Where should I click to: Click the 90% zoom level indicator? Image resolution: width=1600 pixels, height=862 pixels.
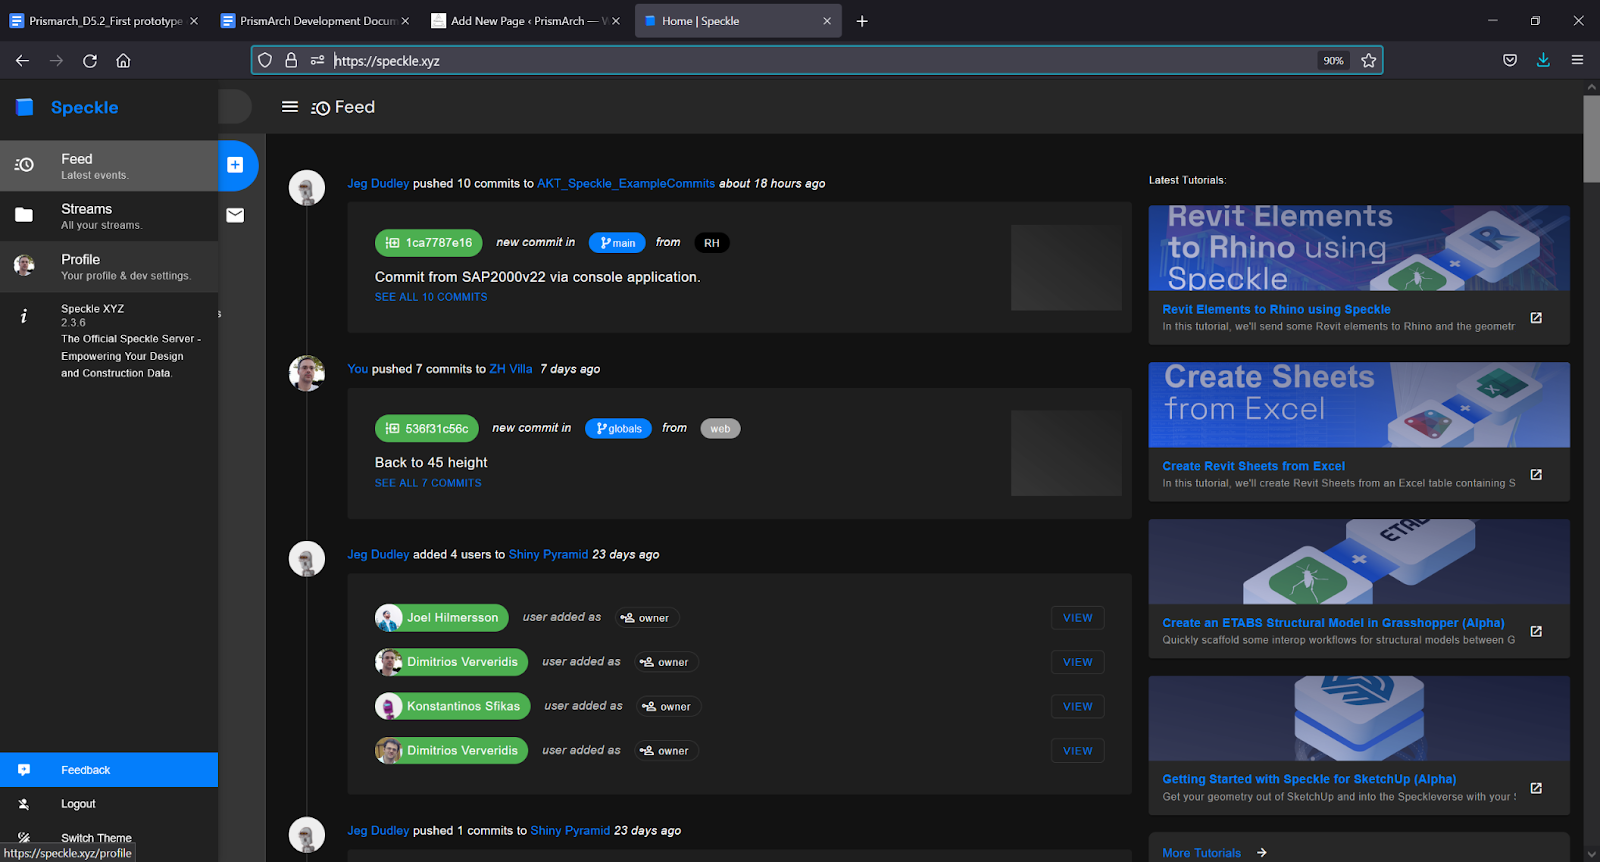point(1333,61)
